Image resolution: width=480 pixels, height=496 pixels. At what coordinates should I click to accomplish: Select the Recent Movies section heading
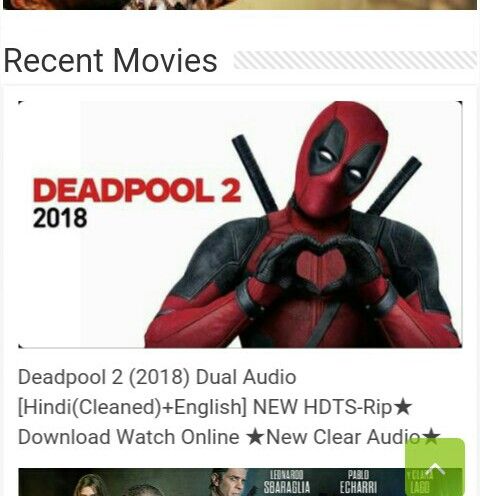click(x=110, y=60)
